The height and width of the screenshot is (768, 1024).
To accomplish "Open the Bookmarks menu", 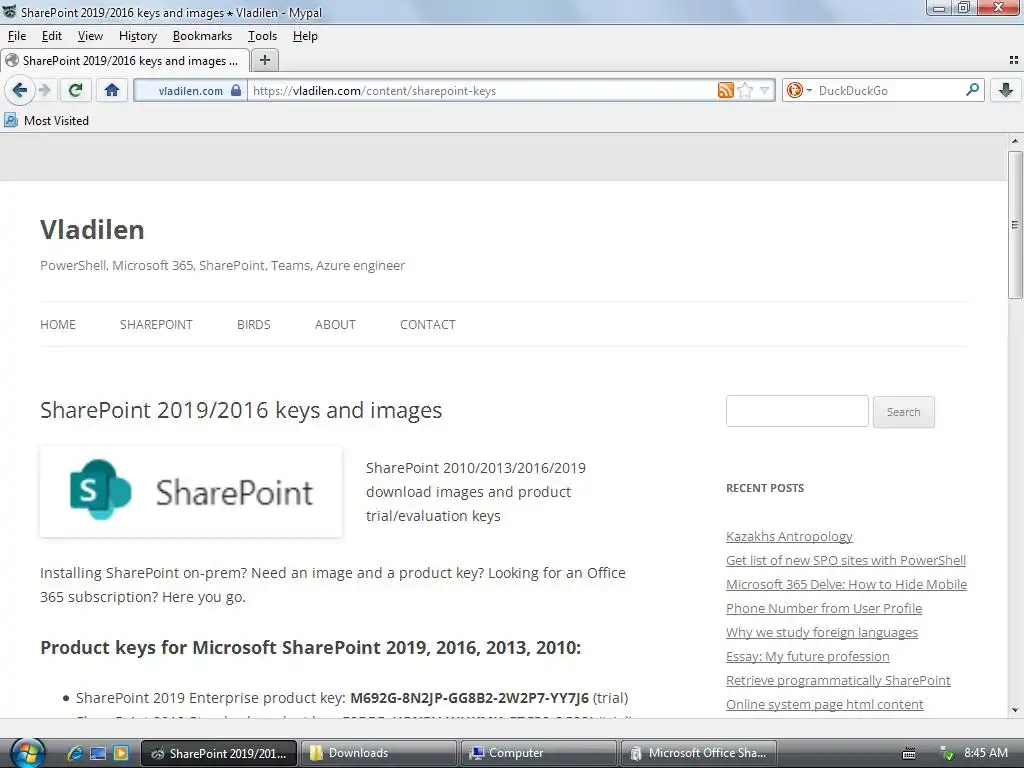I will (202, 36).
